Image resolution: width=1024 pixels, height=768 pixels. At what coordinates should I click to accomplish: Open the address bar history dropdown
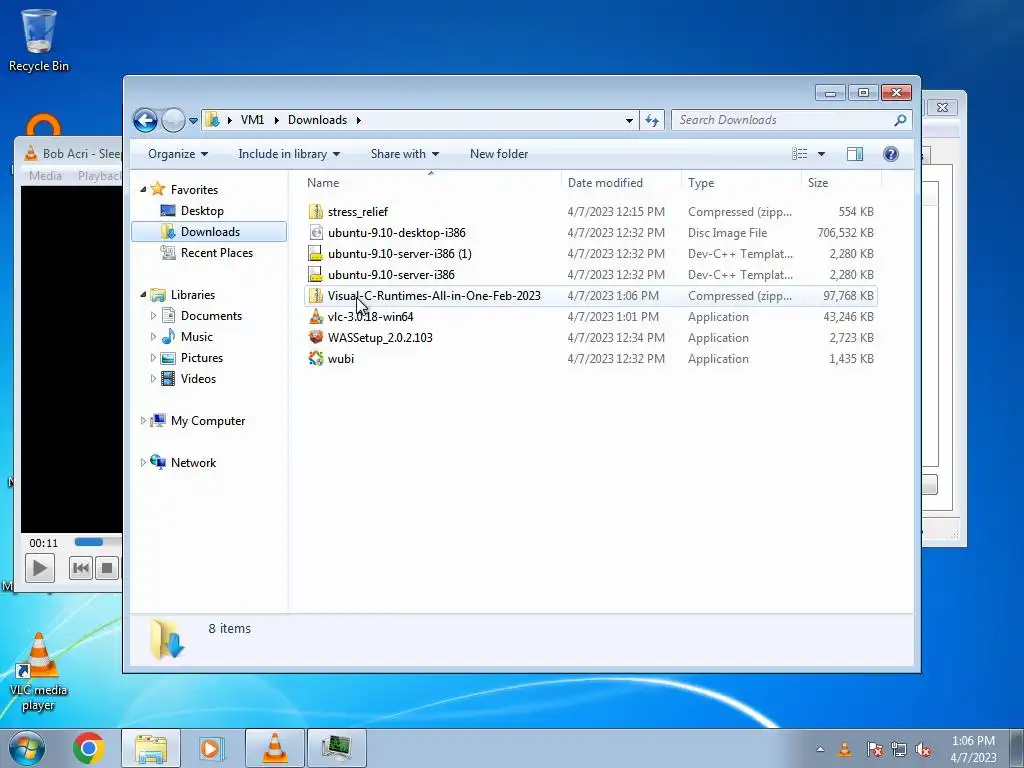point(629,120)
